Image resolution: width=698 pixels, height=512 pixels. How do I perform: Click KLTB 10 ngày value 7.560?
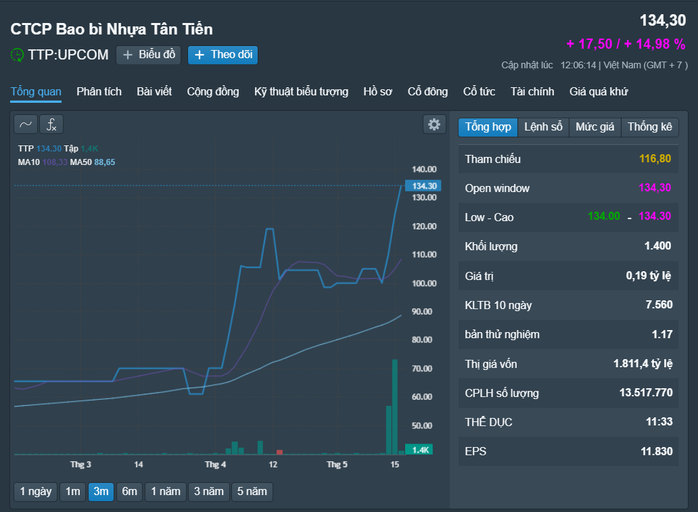659,305
